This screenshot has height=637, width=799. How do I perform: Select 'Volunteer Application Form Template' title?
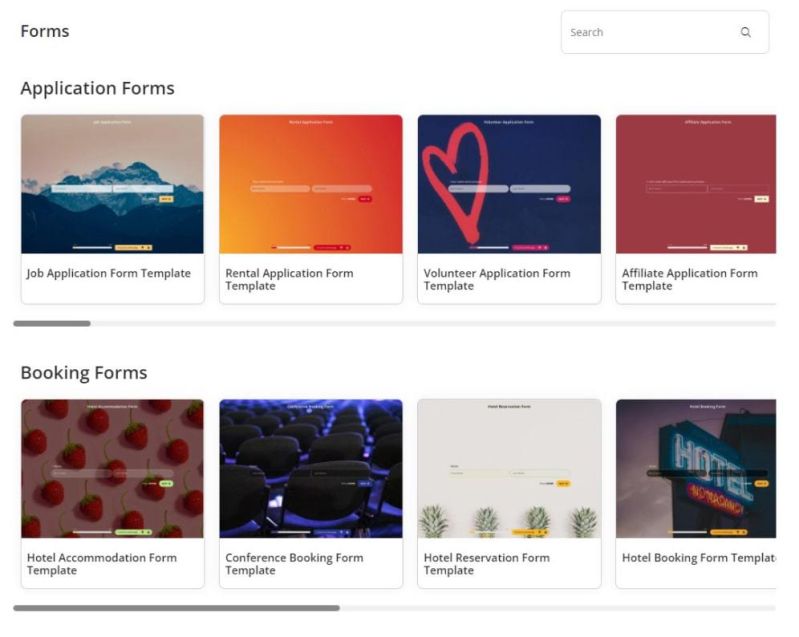[x=497, y=279]
